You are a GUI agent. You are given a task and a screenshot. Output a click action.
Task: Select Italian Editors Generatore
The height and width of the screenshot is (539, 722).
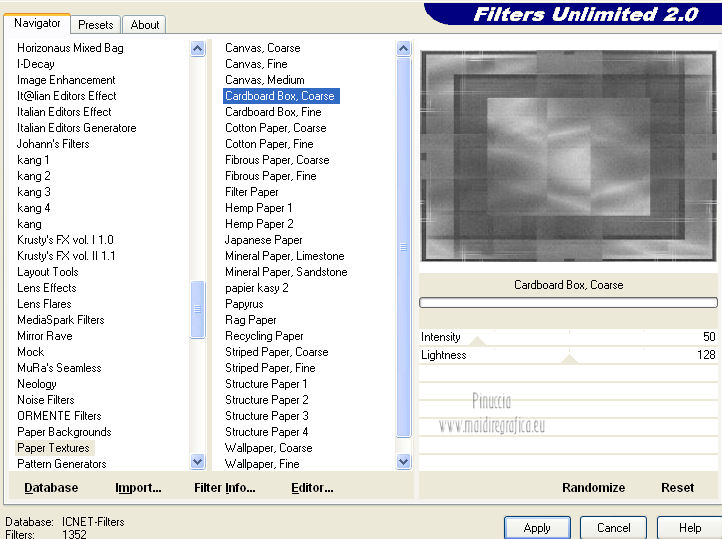coord(76,128)
